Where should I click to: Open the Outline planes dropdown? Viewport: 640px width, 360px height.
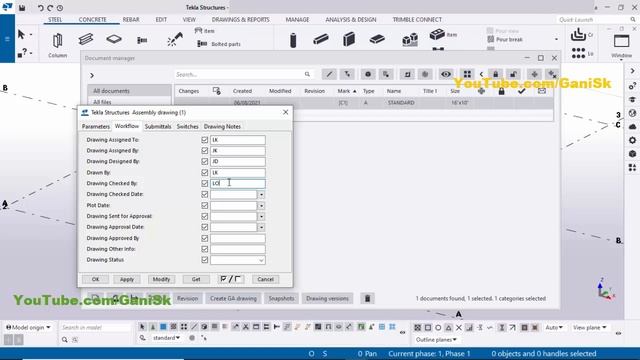[x=436, y=340]
